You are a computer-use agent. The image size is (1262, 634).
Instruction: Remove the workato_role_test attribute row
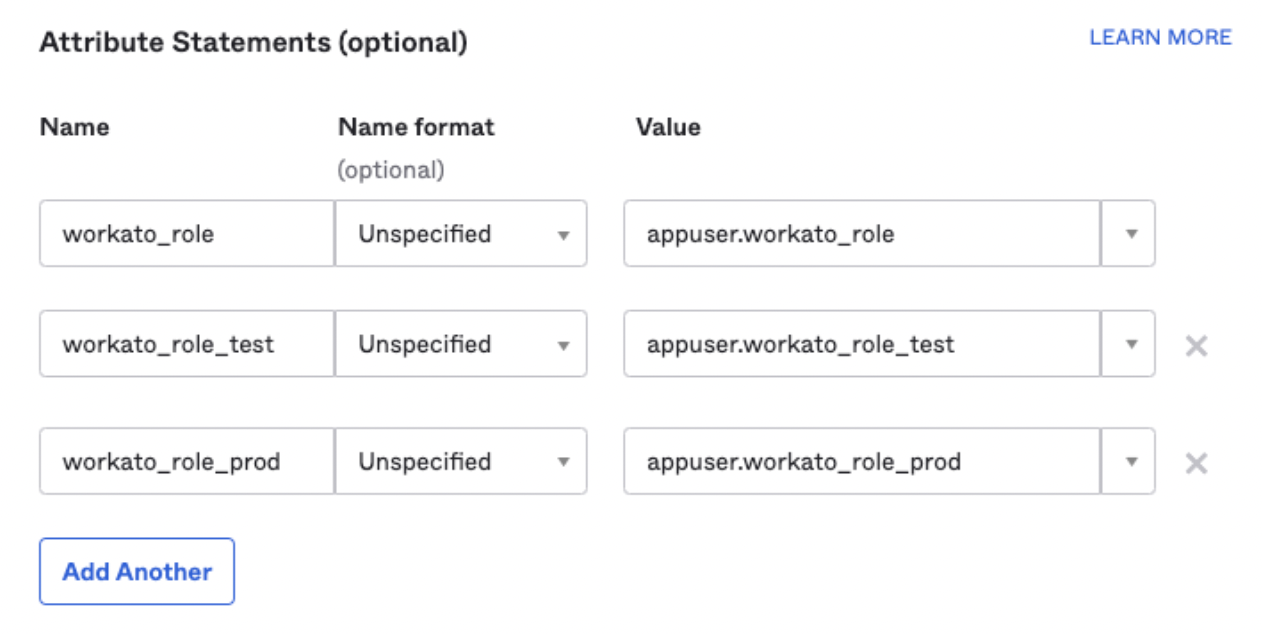1196,346
